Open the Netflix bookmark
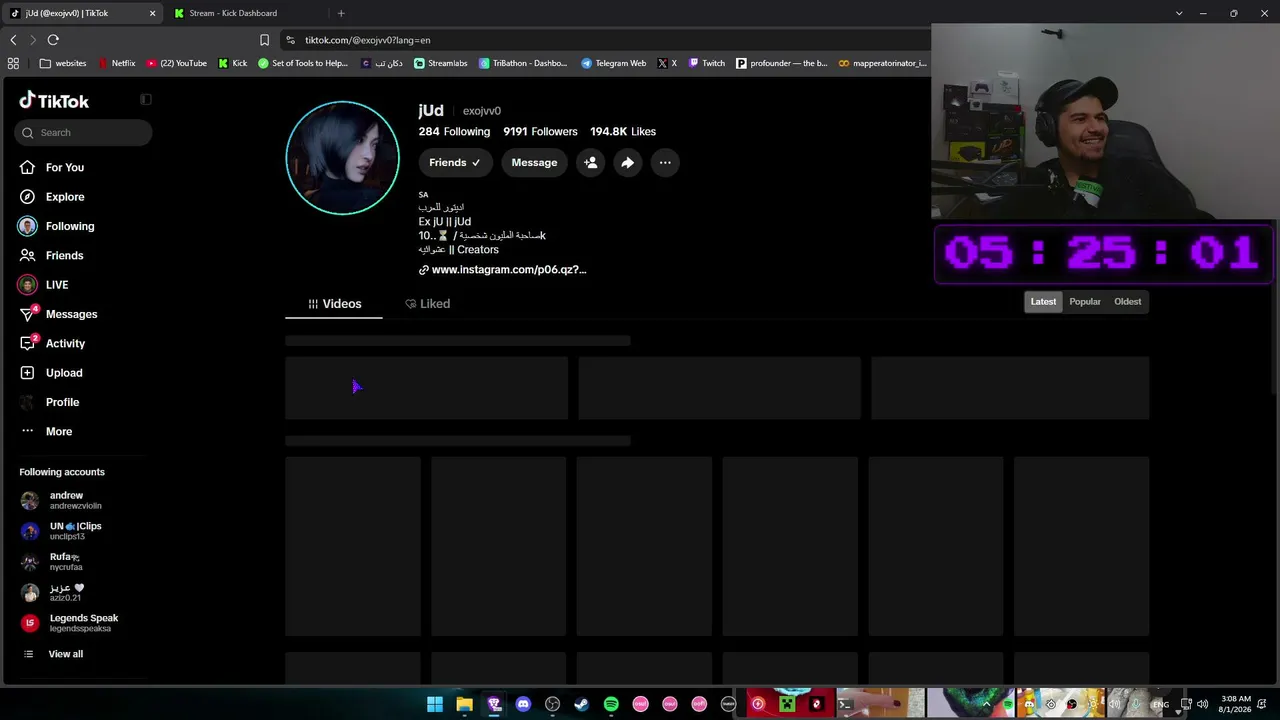Image resolution: width=1280 pixels, height=720 pixels. tap(115, 63)
